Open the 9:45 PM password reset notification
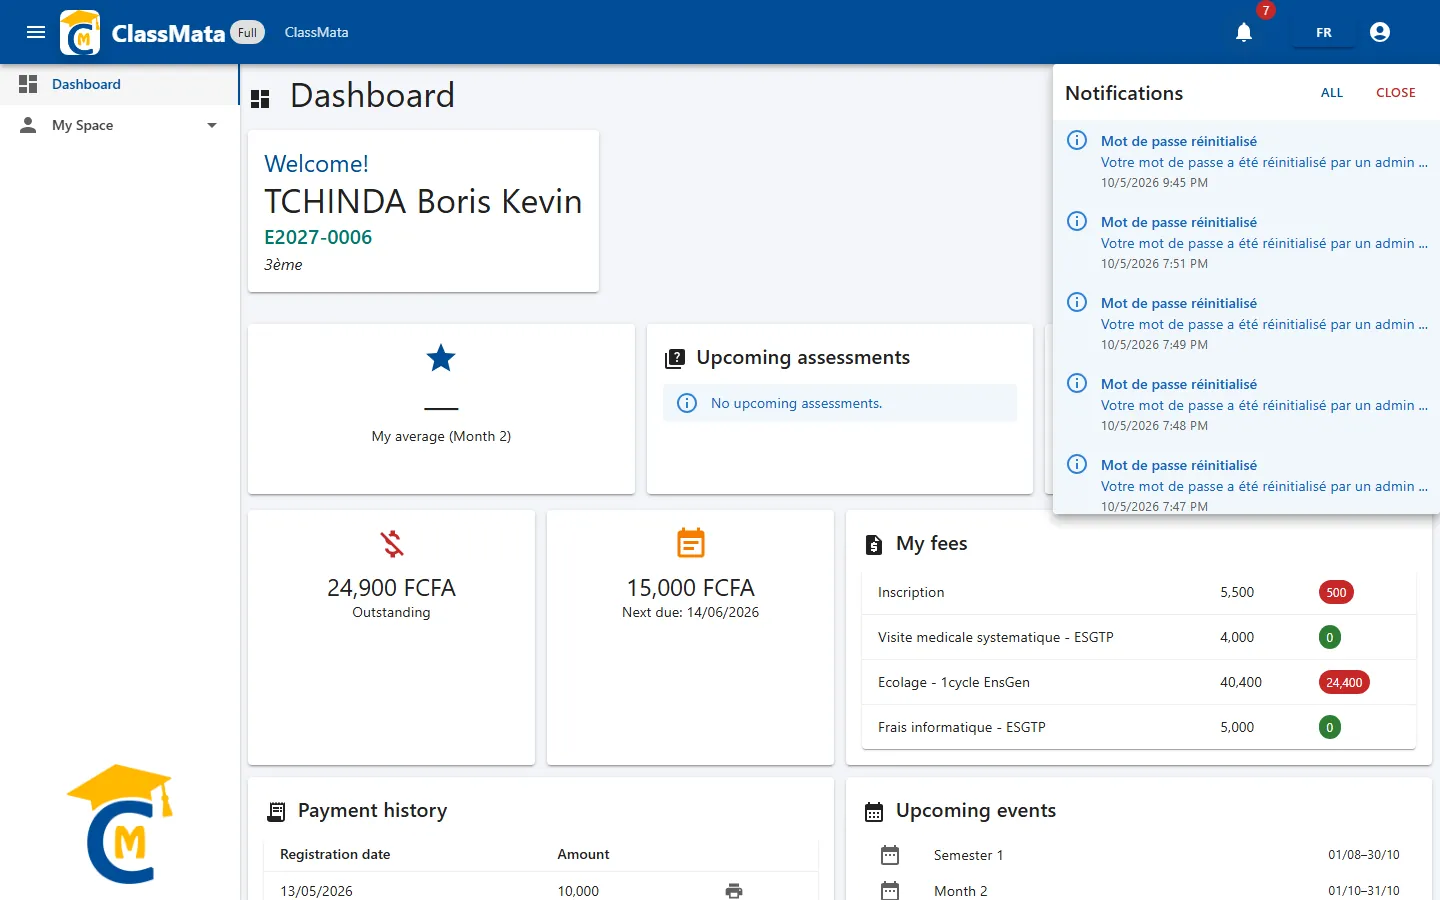The image size is (1440, 900). click(x=1246, y=161)
